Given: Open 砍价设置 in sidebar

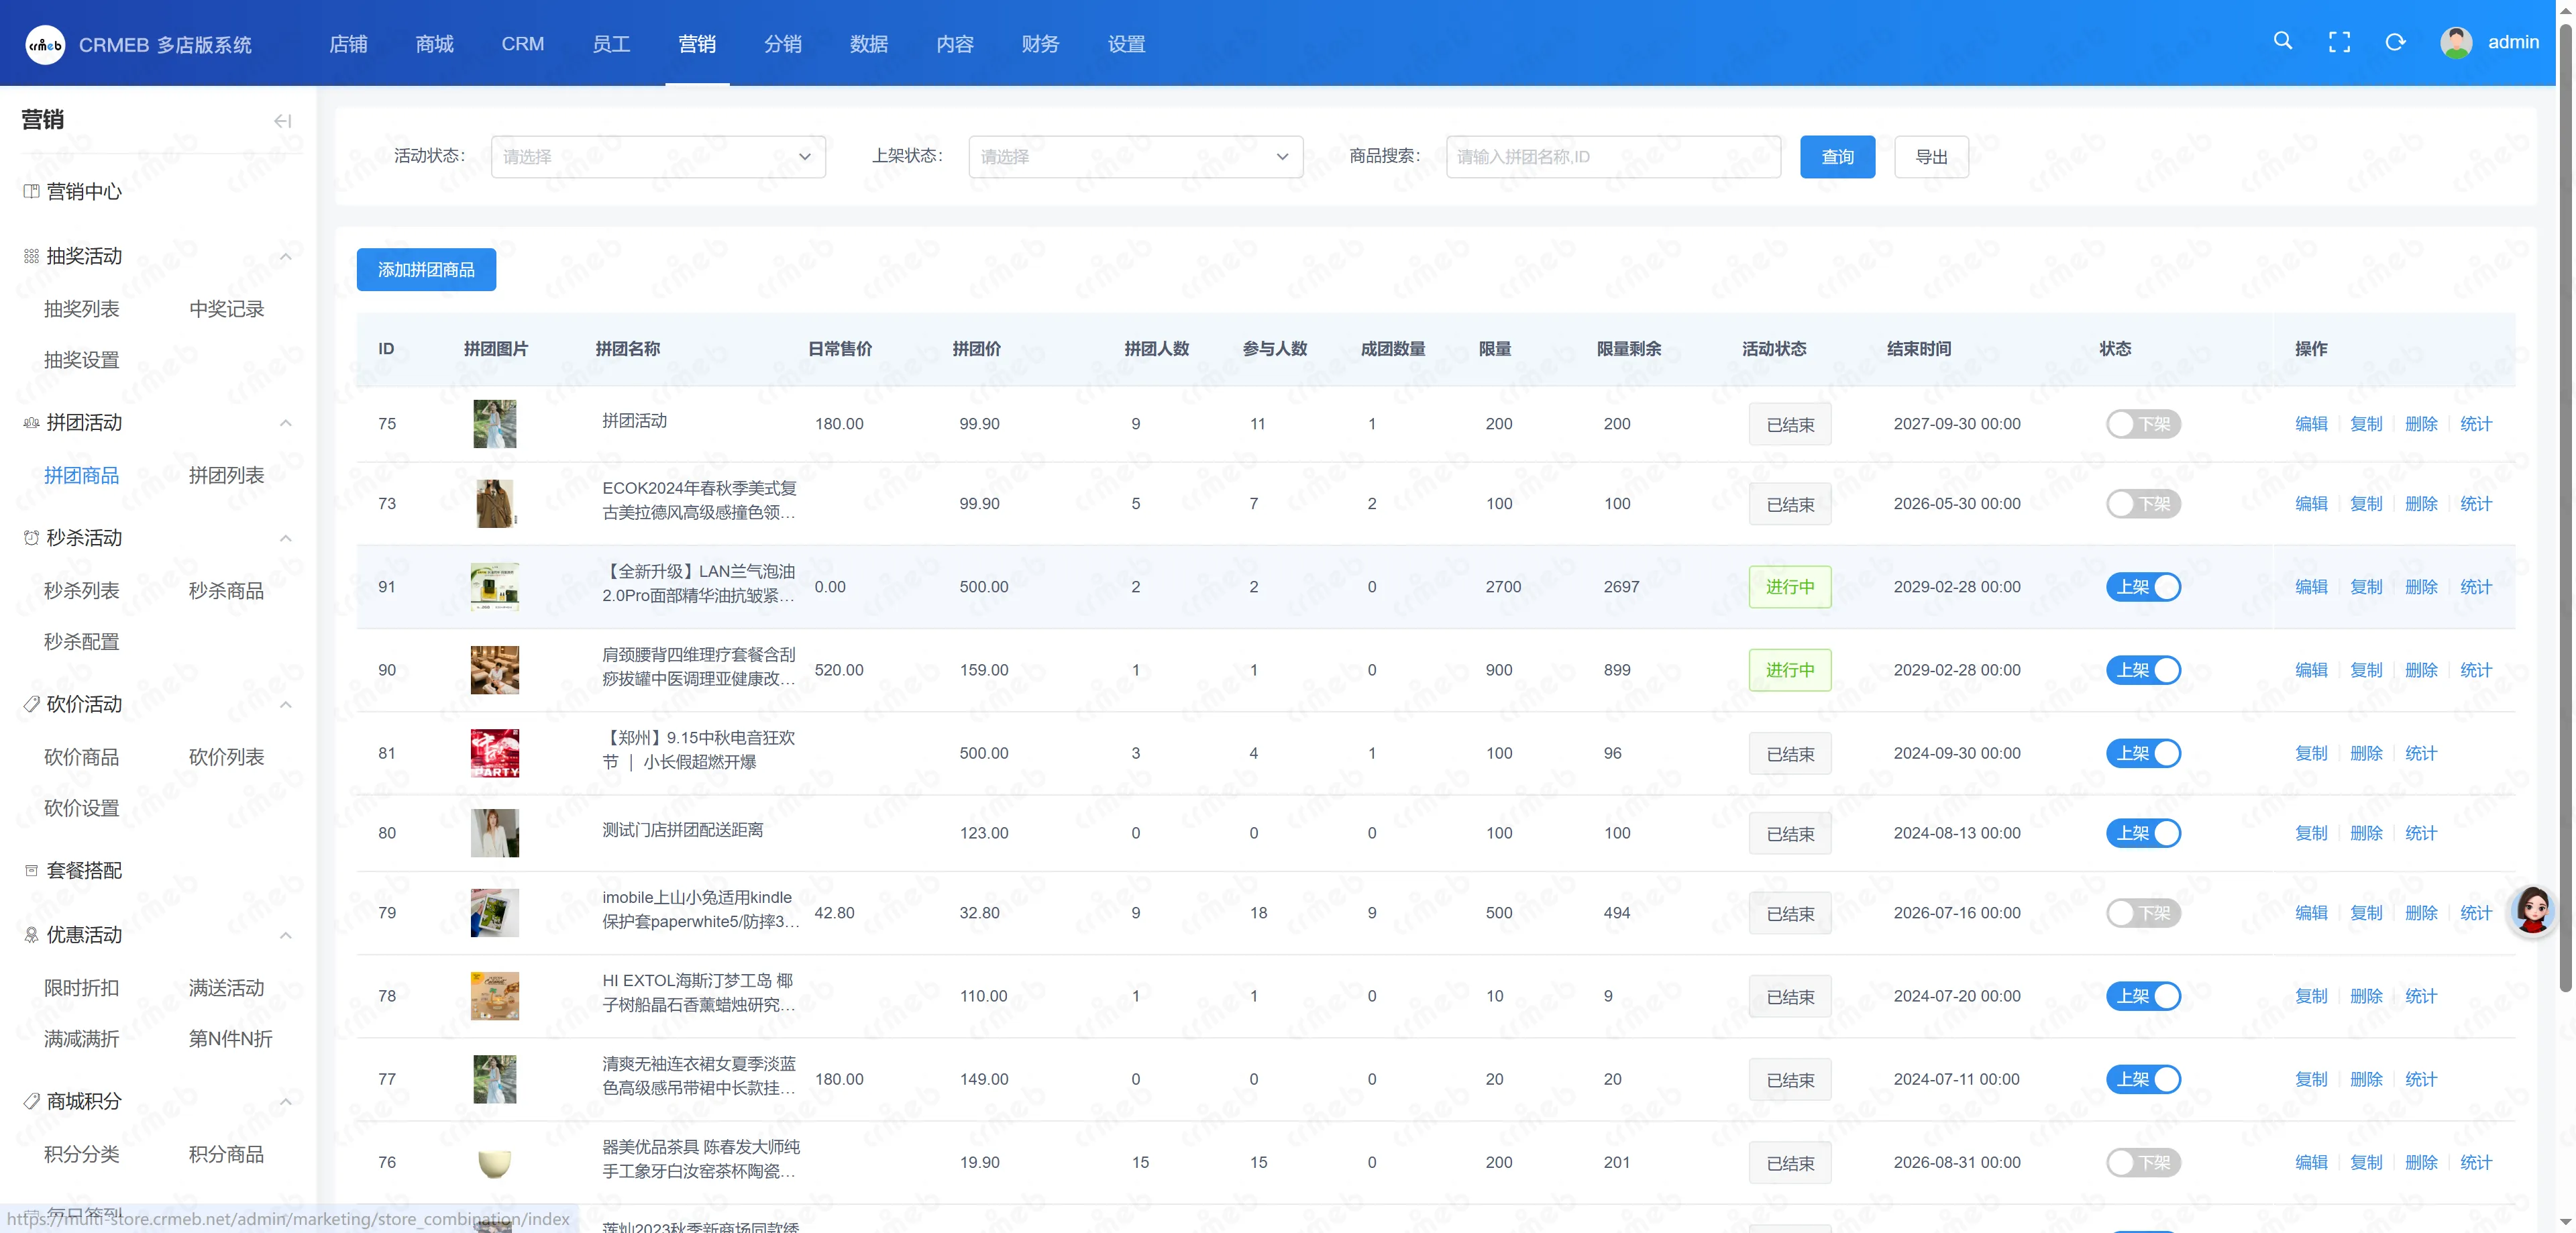Looking at the screenshot, I should pos(81,808).
